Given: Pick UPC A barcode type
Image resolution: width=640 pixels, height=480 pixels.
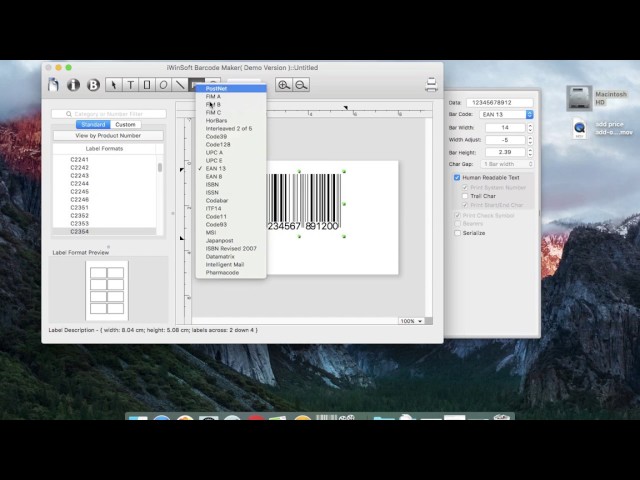Looking at the screenshot, I should click(x=231, y=152).
